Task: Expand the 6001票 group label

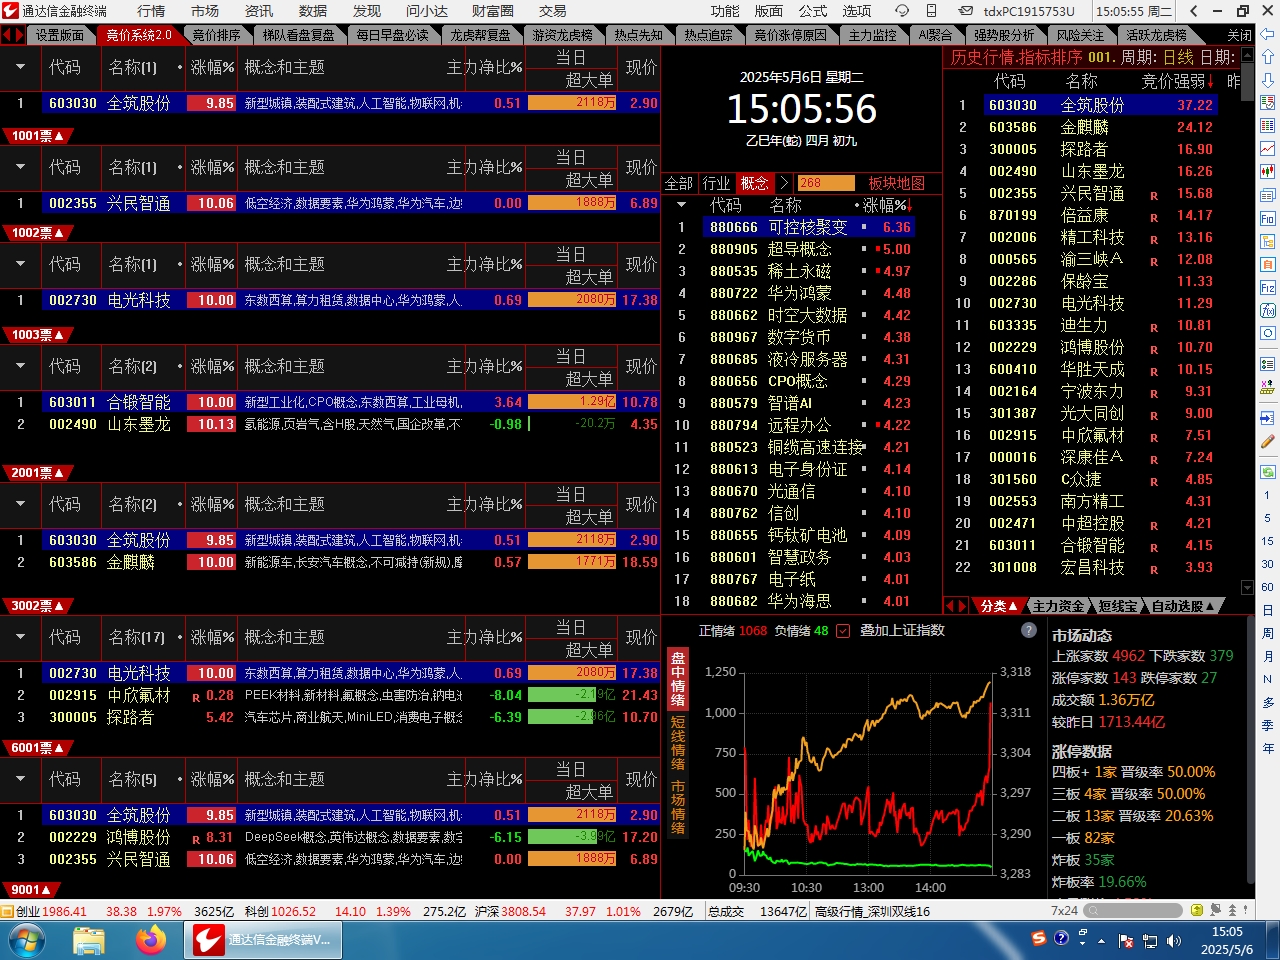Action: pyautogui.click(x=38, y=748)
